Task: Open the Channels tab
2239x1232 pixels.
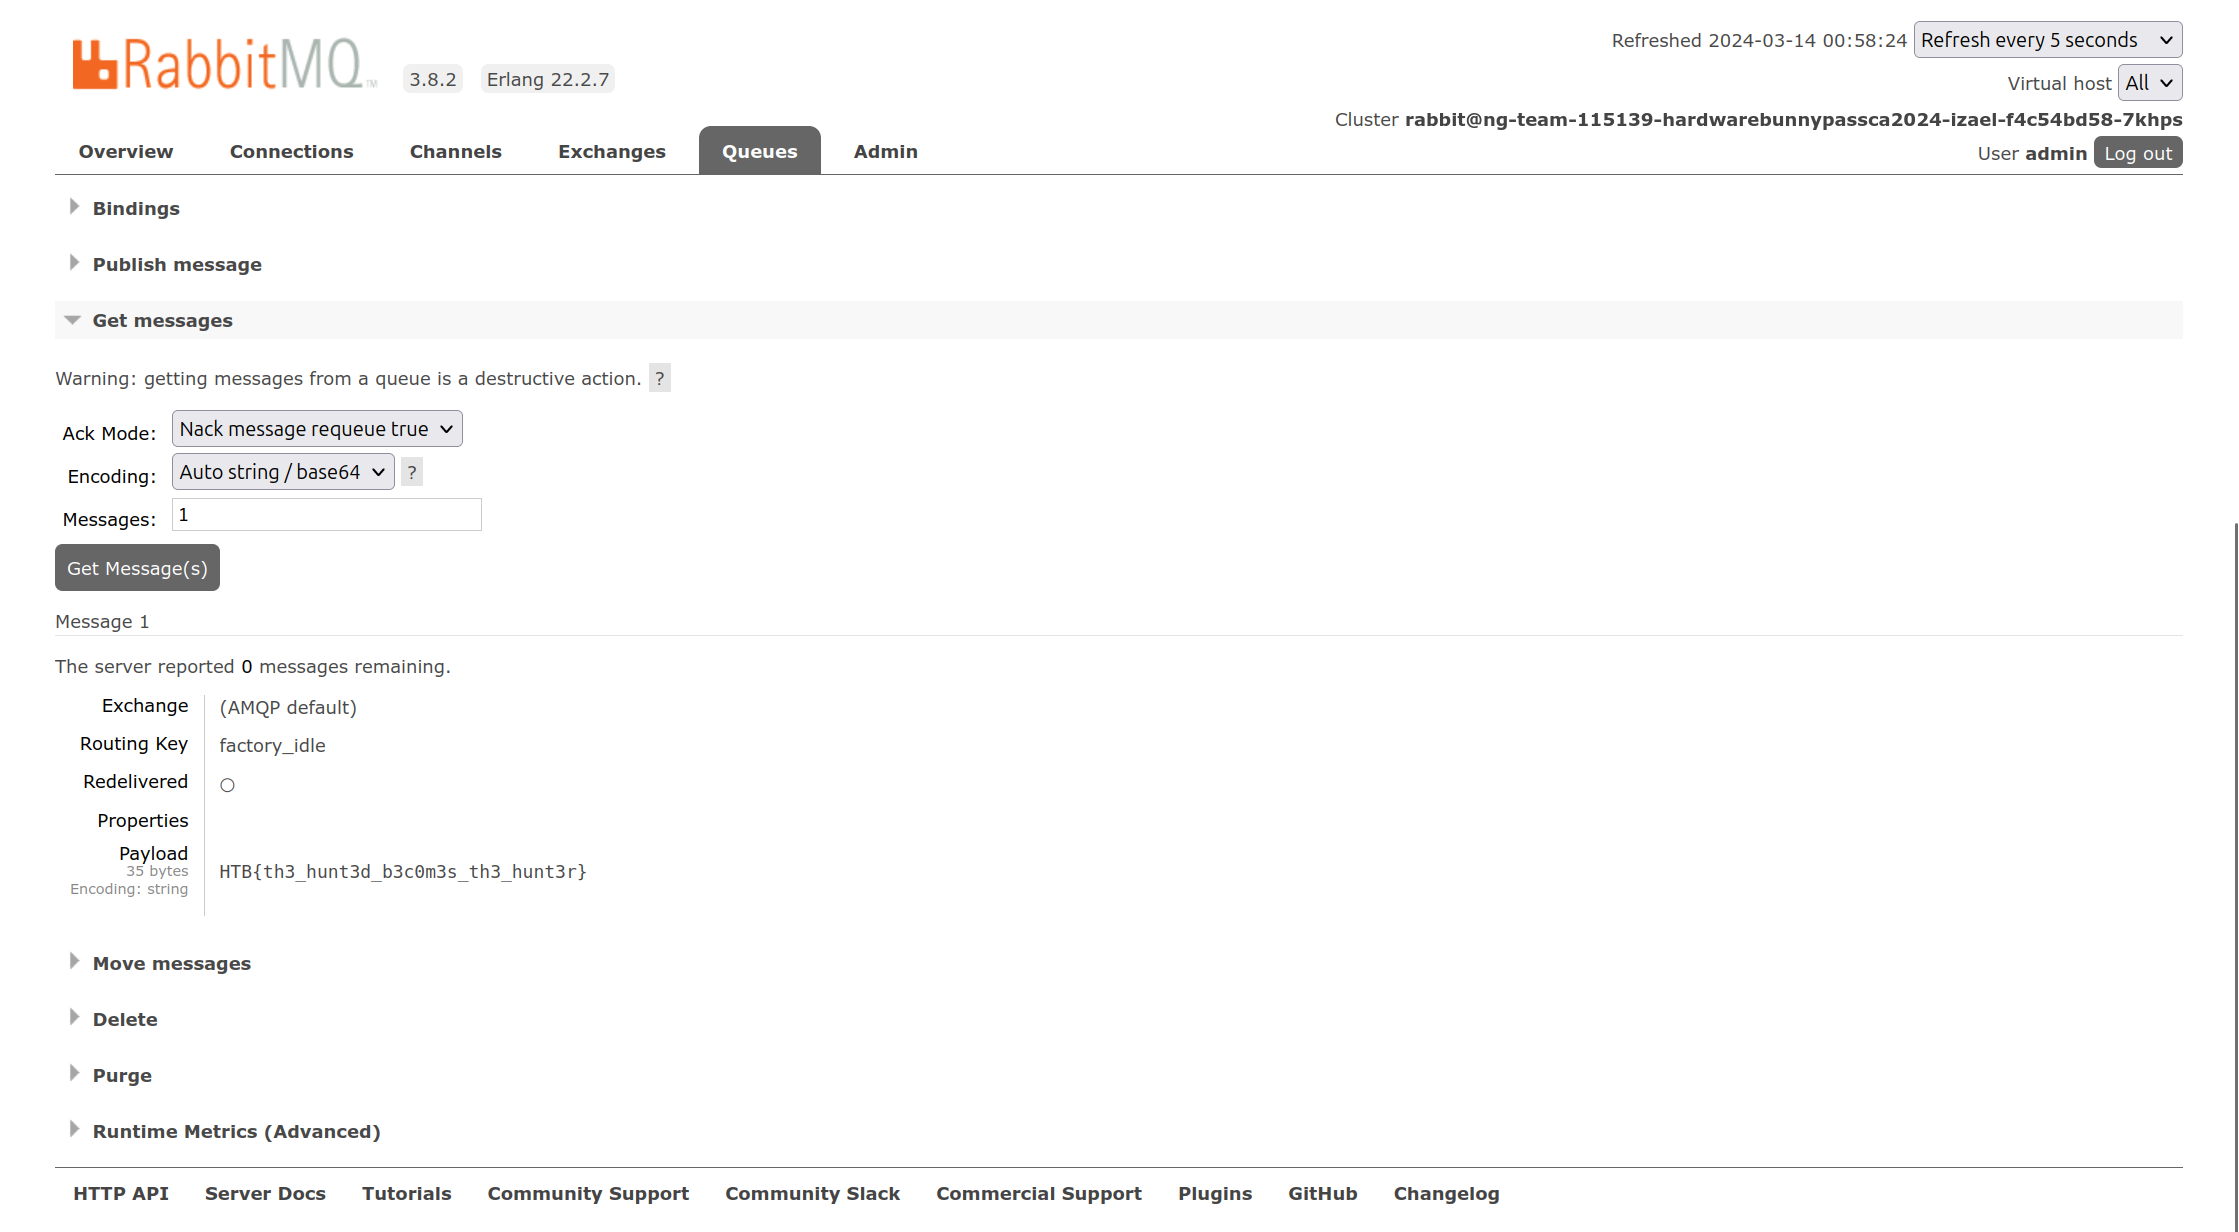Action: 456,151
